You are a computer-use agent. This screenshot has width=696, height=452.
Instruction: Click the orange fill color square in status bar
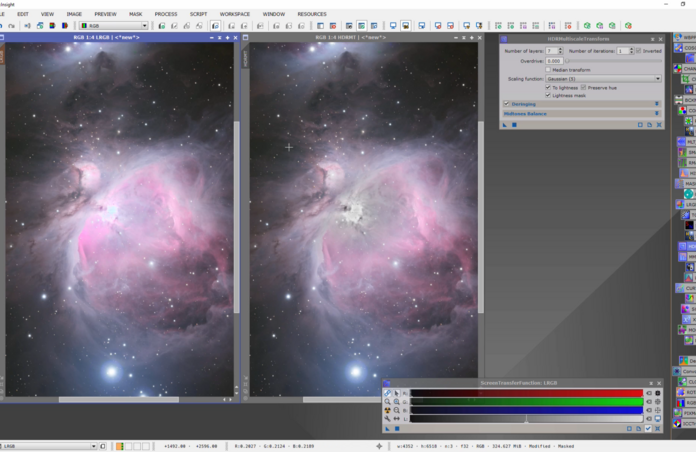(119, 446)
